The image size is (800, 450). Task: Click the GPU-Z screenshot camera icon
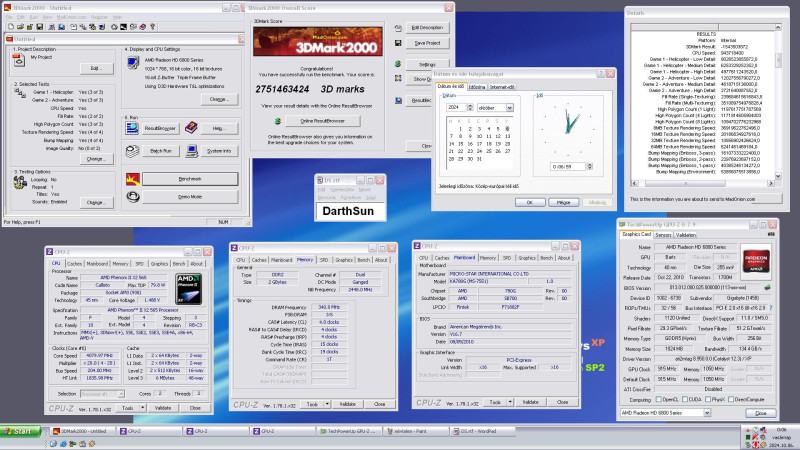pos(771,234)
